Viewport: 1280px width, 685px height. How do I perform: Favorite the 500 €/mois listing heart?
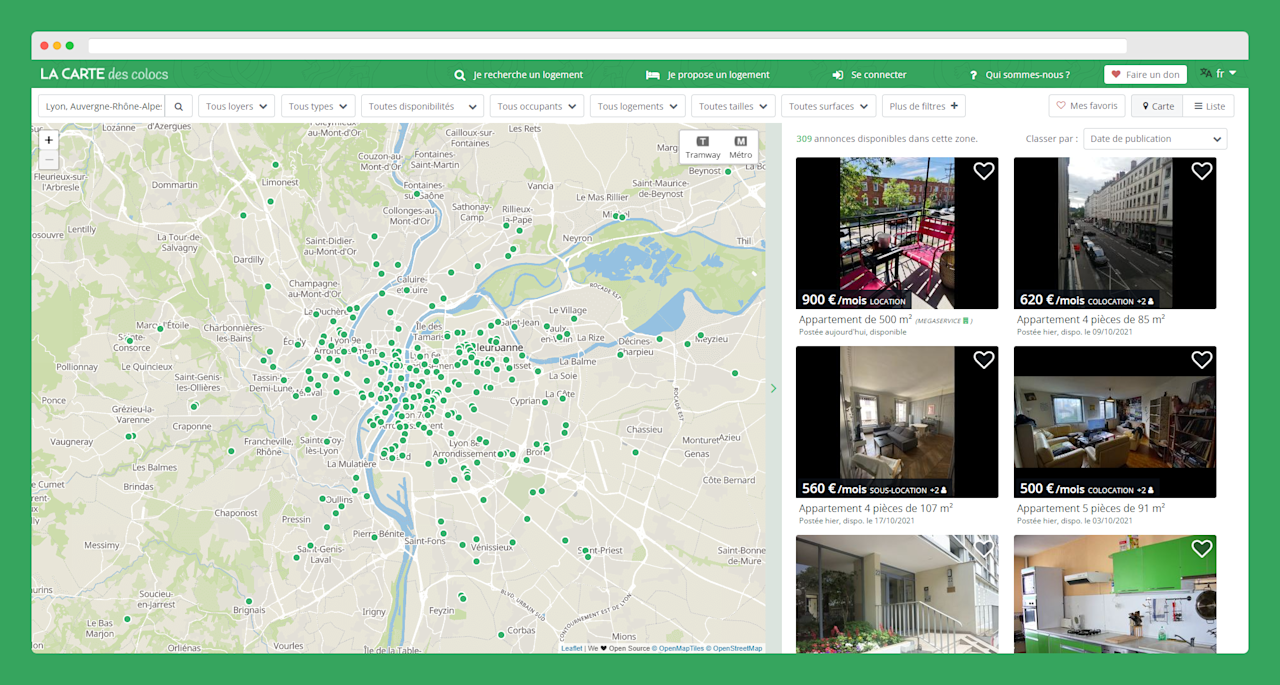pyautogui.click(x=1201, y=360)
